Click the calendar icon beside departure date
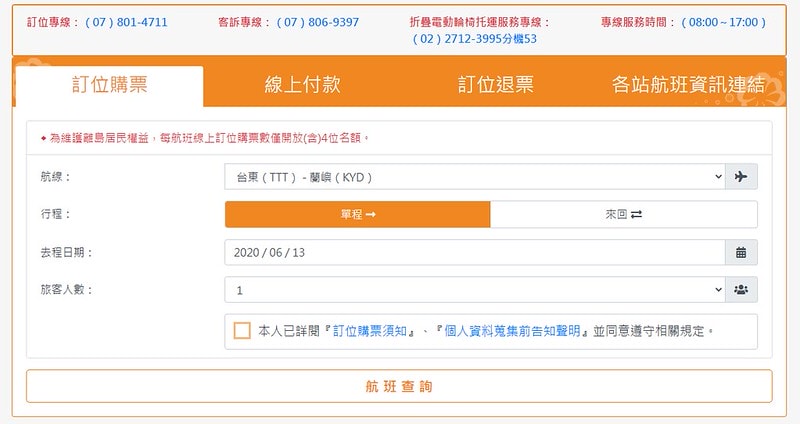 741,252
